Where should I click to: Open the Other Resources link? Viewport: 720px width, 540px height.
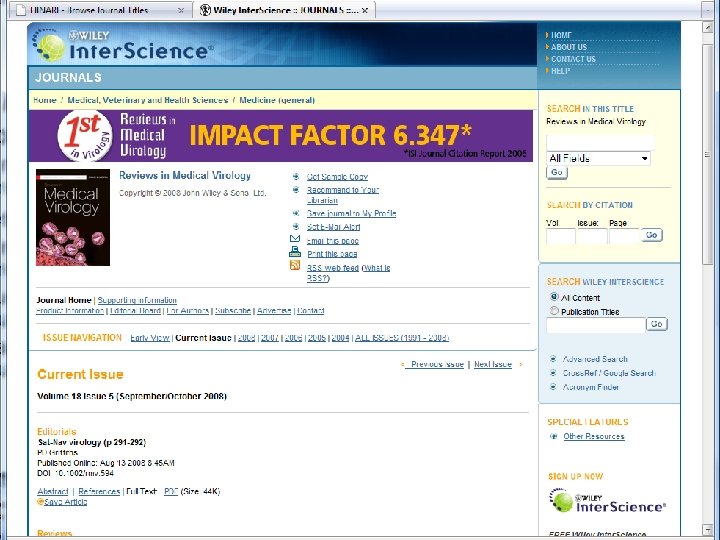[594, 436]
